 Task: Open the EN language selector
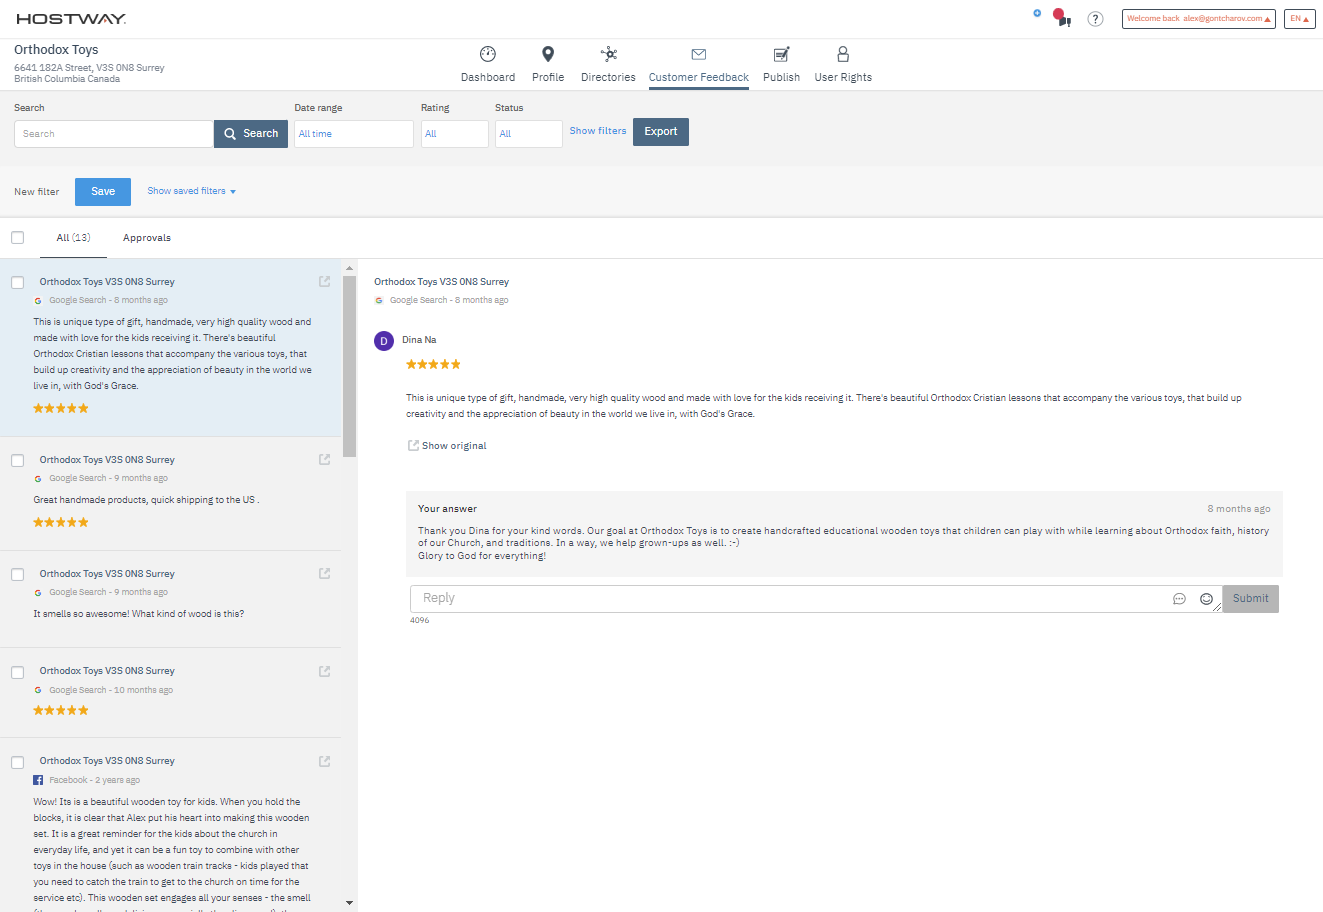click(x=1300, y=19)
